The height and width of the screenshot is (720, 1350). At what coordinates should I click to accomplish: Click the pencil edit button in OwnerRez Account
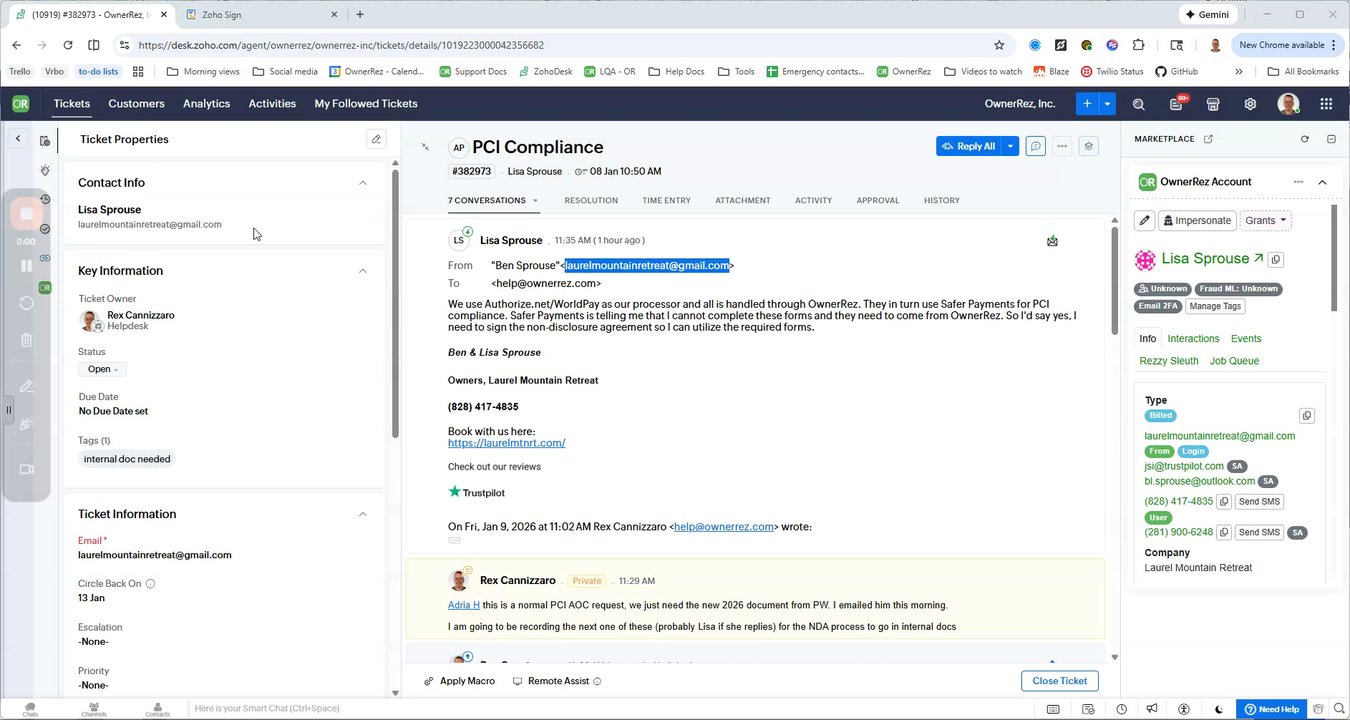coord(1145,220)
